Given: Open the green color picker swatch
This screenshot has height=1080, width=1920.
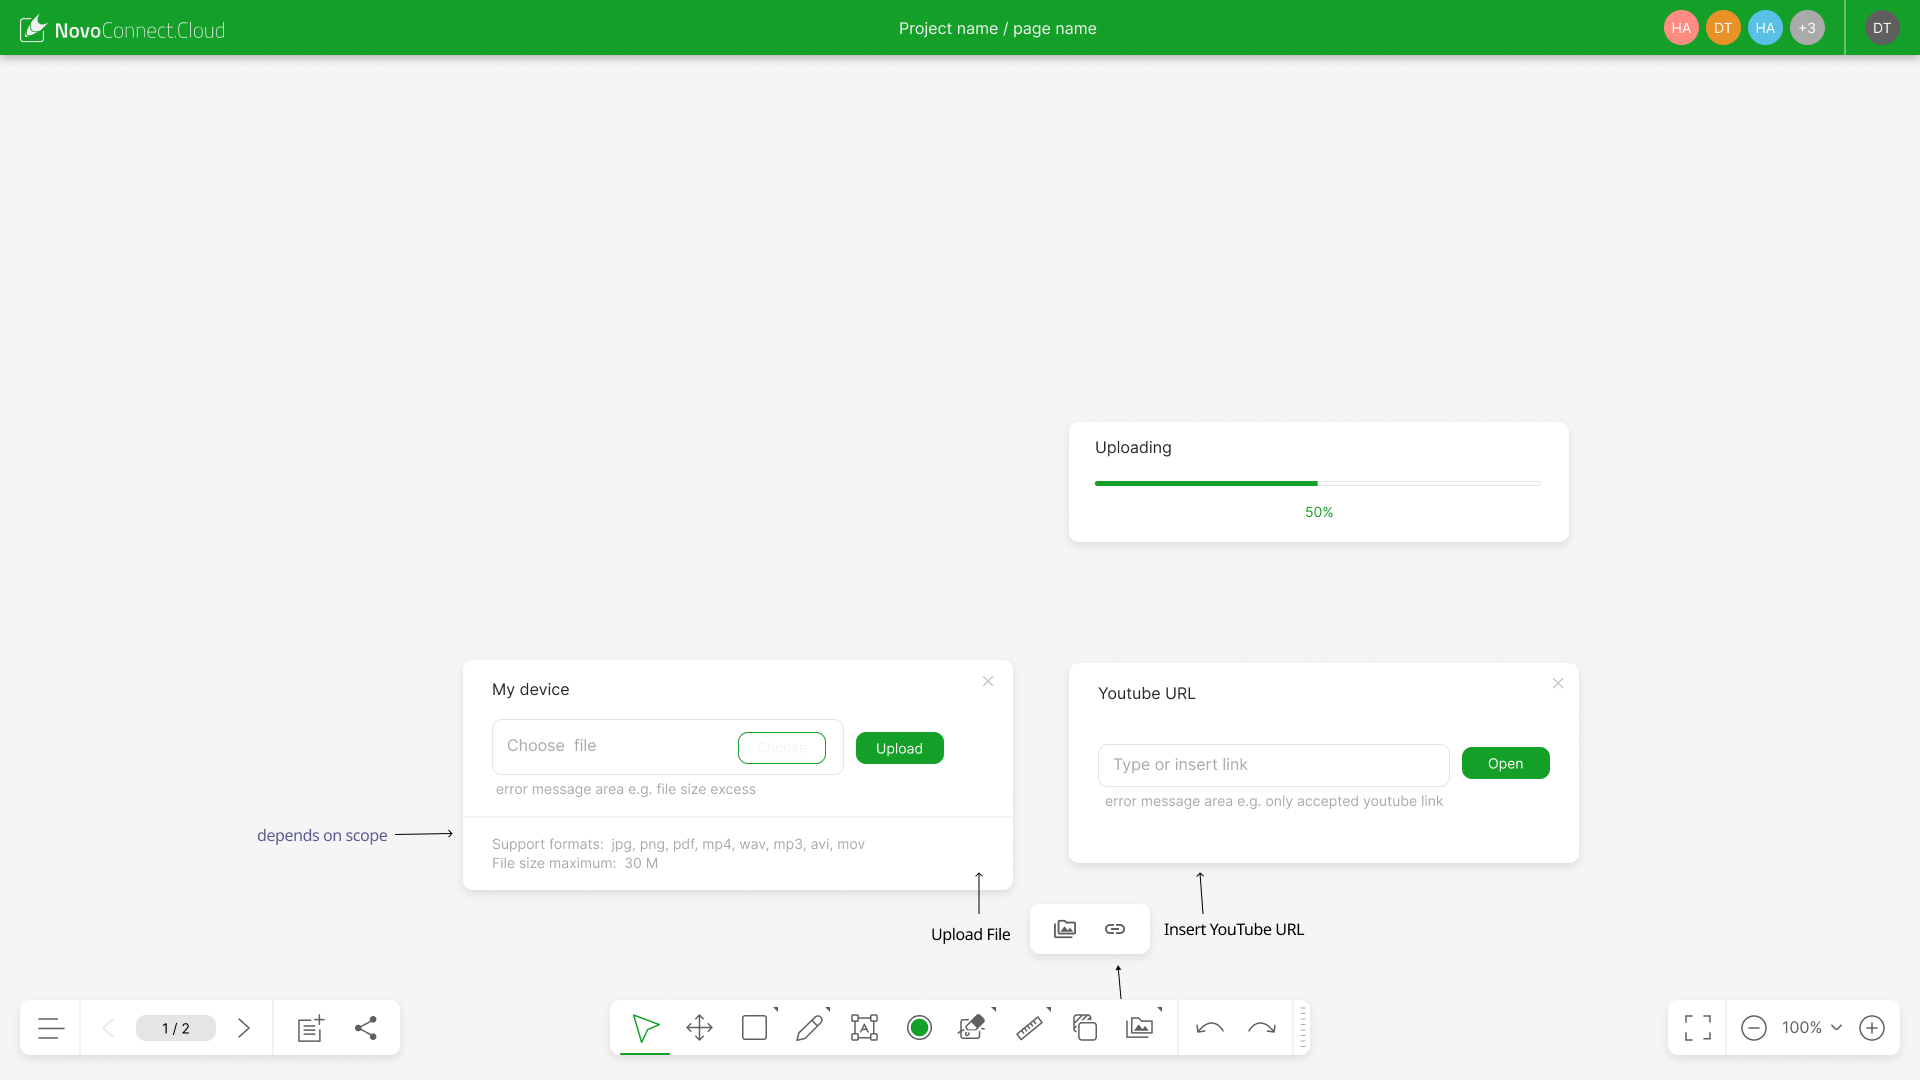Looking at the screenshot, I should tap(919, 1027).
